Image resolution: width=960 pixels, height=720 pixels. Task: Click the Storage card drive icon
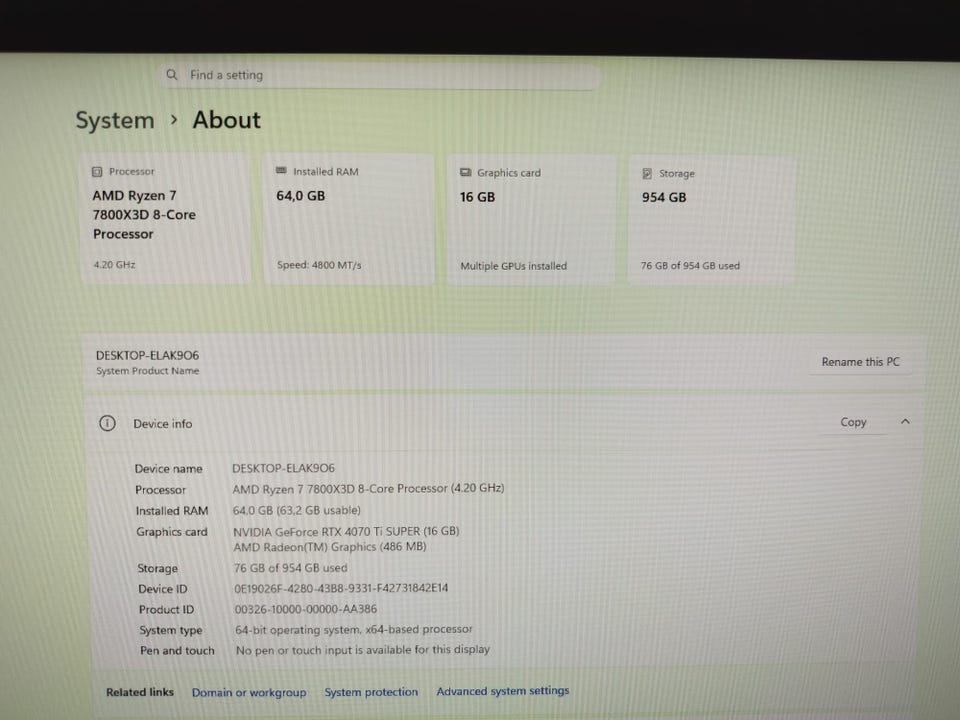tap(647, 173)
